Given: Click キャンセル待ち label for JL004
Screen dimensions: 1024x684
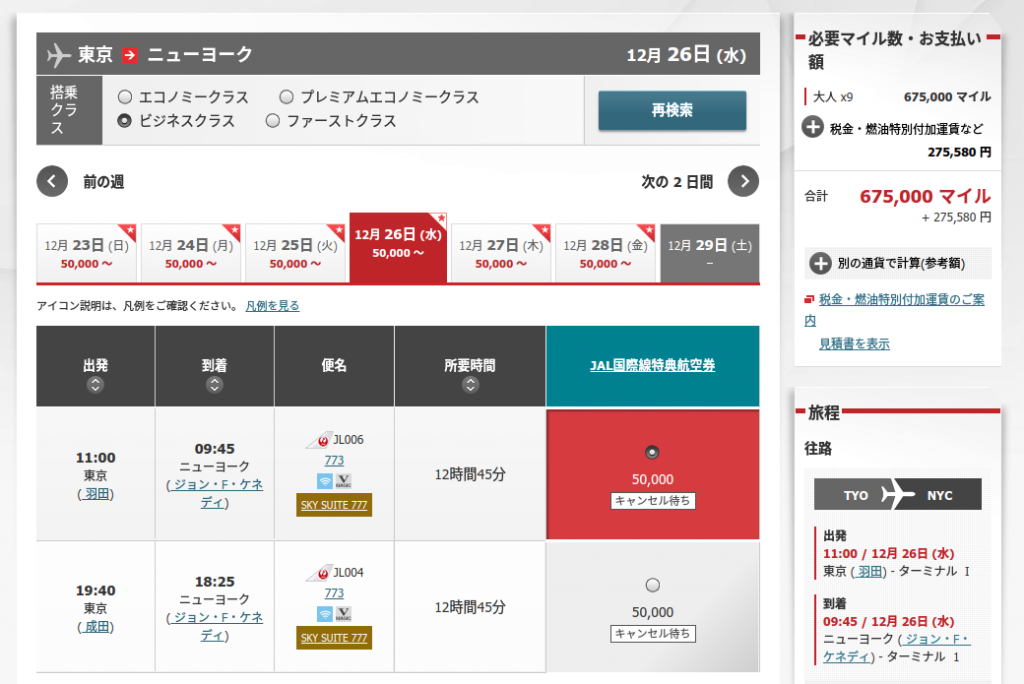Looking at the screenshot, I should coord(652,633).
